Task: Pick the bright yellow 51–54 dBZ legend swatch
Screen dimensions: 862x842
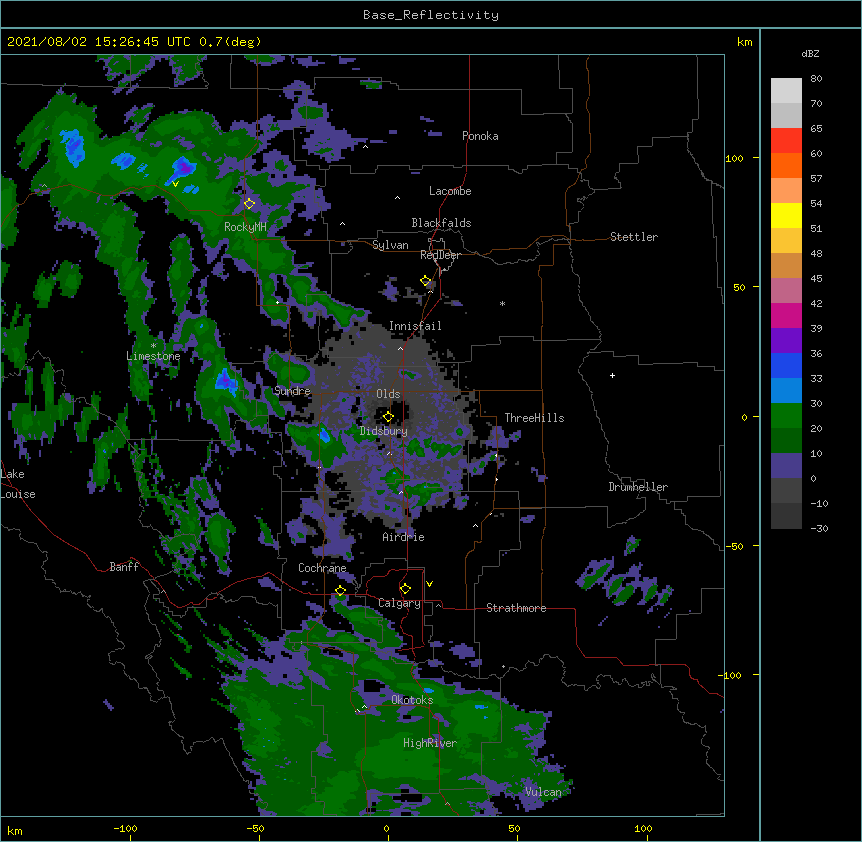Action: coord(786,215)
